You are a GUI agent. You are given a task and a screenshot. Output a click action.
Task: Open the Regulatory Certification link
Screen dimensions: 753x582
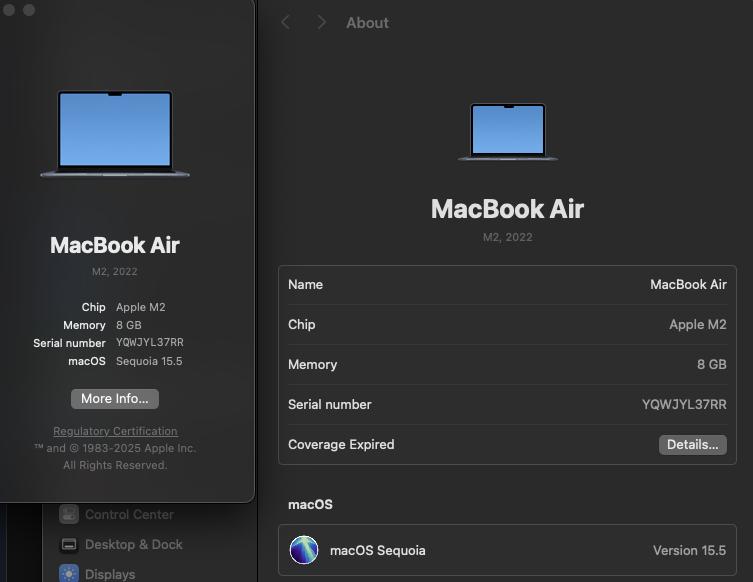point(115,431)
